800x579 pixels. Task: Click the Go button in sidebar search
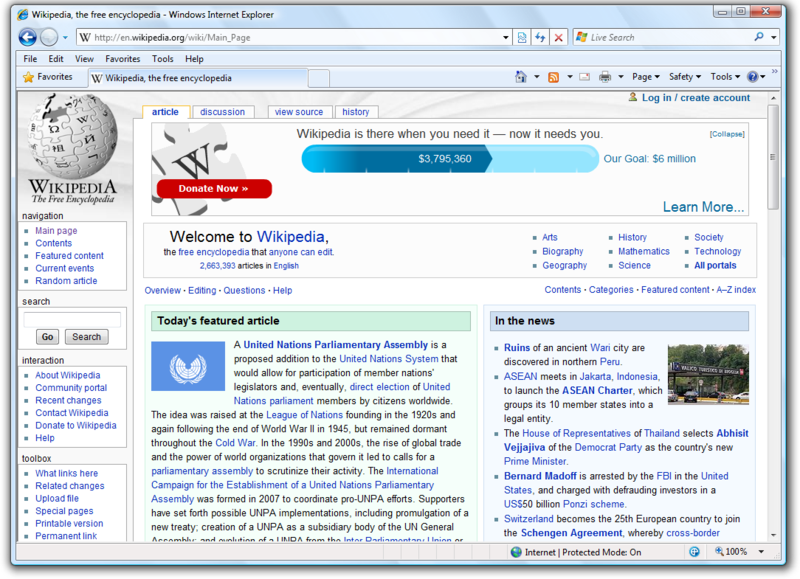click(x=47, y=337)
